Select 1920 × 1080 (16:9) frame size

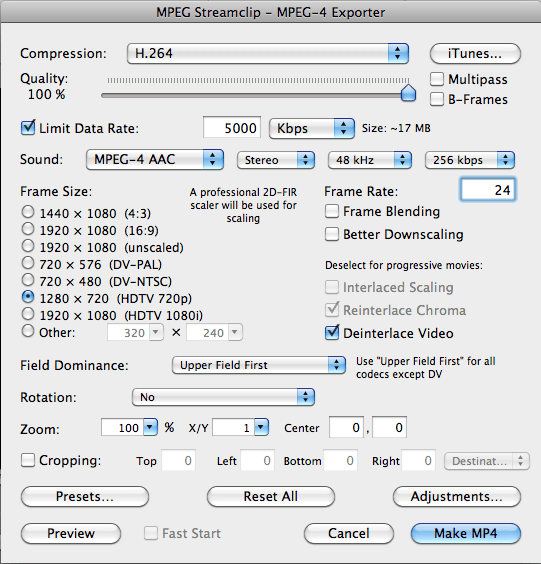coord(28,229)
